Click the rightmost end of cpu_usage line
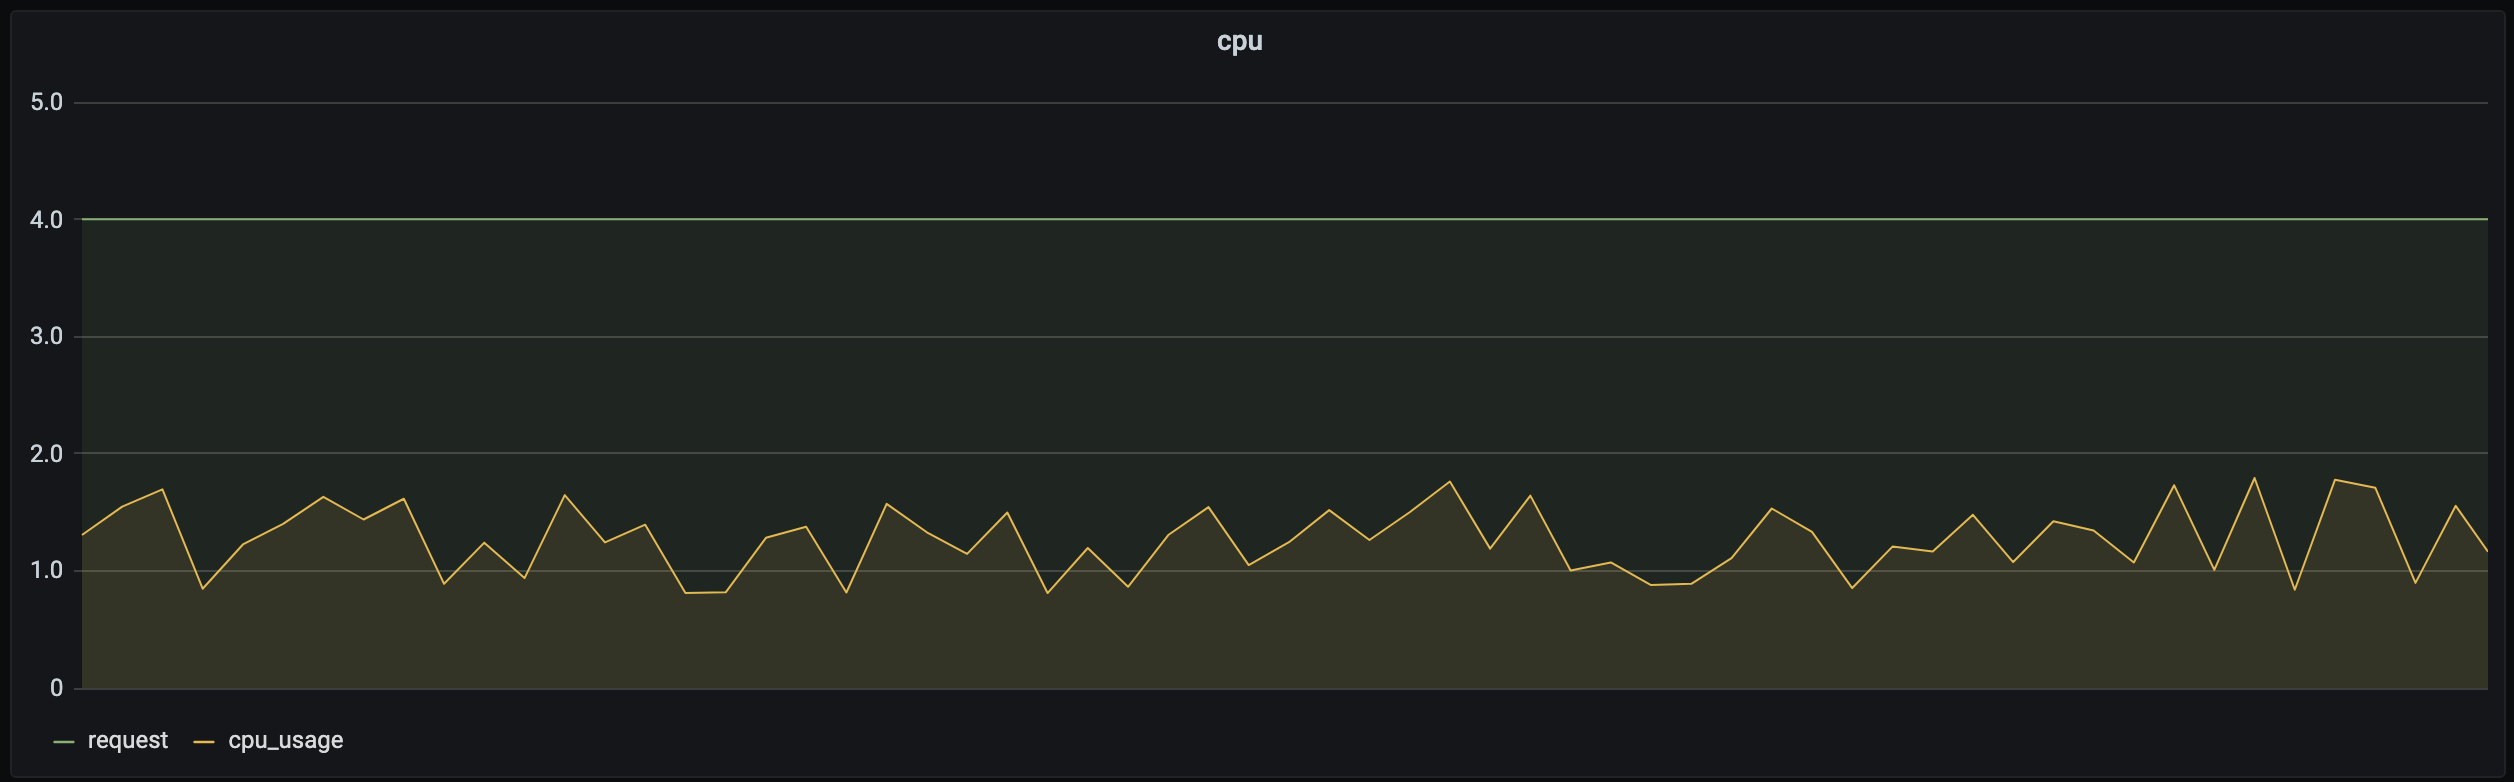 [x=2486, y=551]
